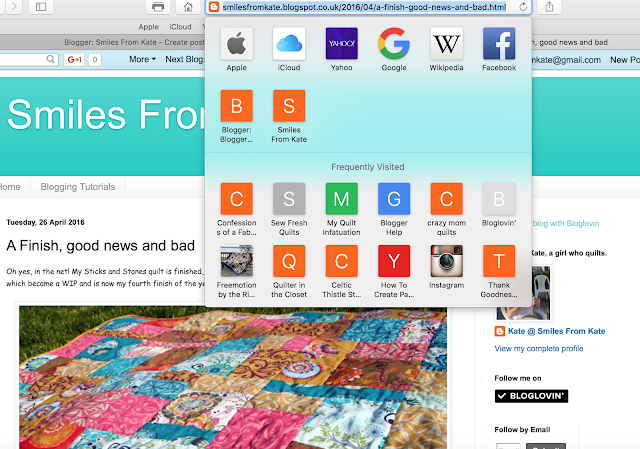Open the Facebook favorite icon
This screenshot has height=449, width=640.
[x=499, y=44]
